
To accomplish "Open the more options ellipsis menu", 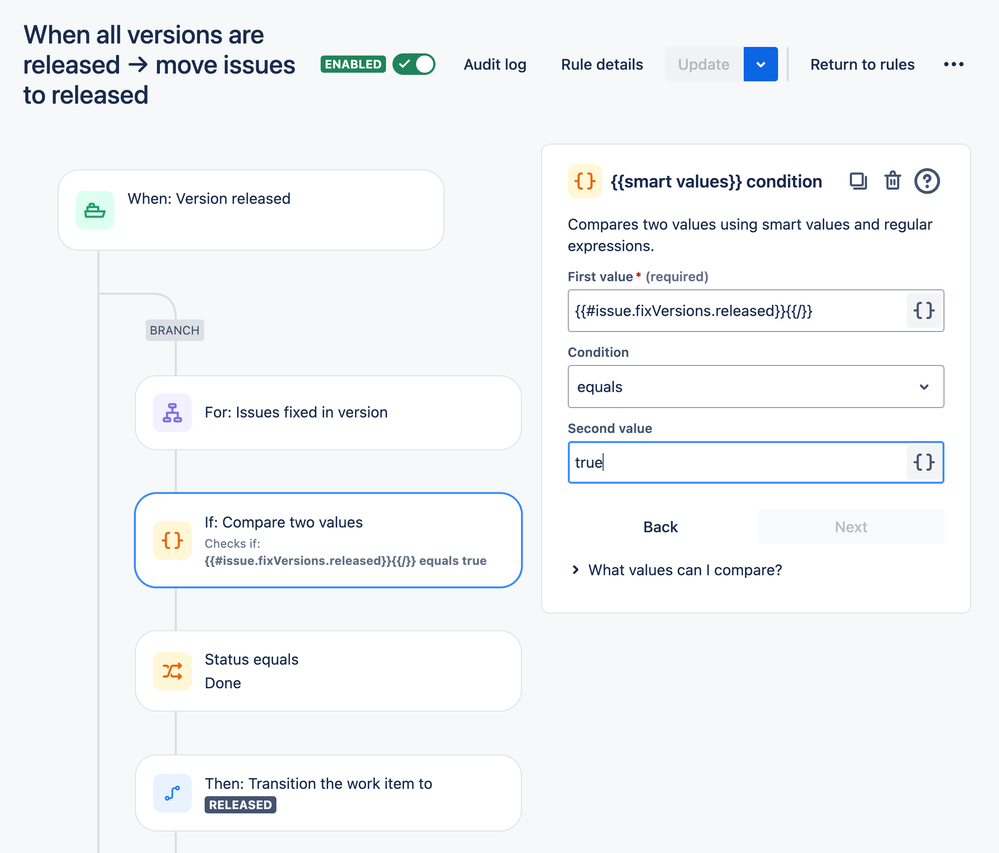I will click(954, 64).
